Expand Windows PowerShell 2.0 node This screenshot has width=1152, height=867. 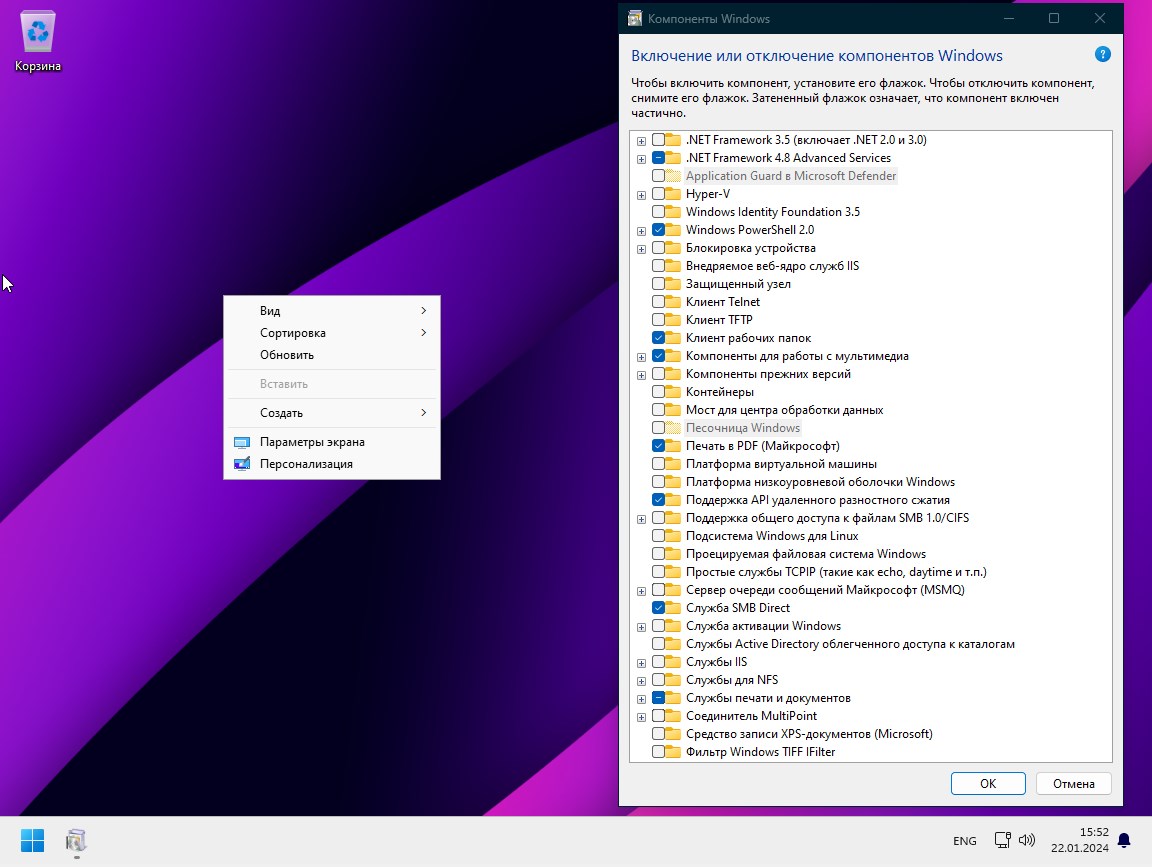641,231
